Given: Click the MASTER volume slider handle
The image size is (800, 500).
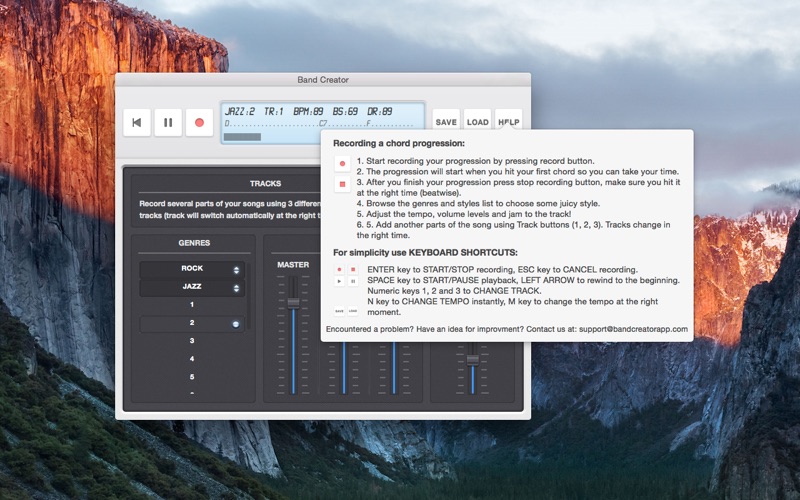Looking at the screenshot, I should tap(293, 303).
